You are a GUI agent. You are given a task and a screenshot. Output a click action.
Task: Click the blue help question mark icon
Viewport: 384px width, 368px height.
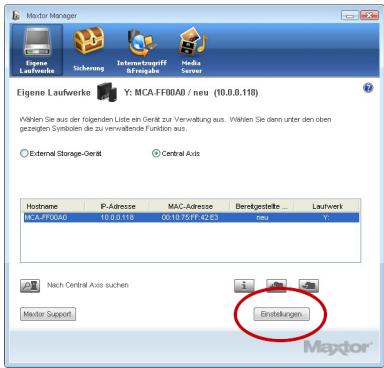[368, 88]
